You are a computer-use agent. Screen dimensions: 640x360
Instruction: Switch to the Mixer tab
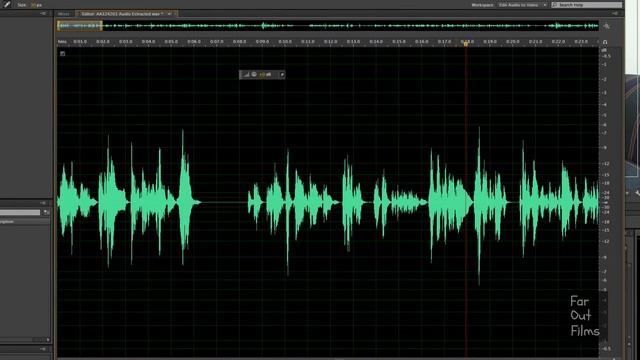coord(63,14)
